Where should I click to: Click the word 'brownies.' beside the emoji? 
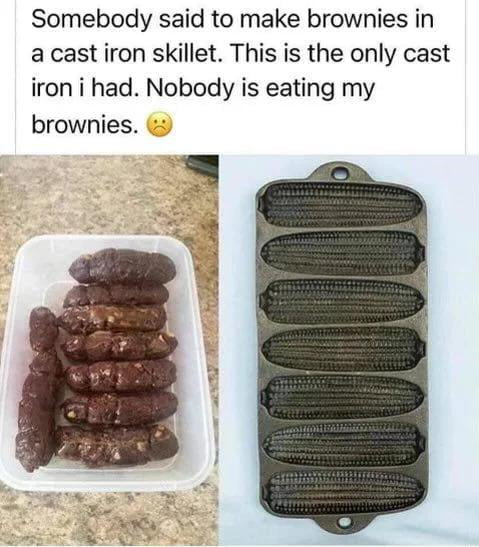85,125
